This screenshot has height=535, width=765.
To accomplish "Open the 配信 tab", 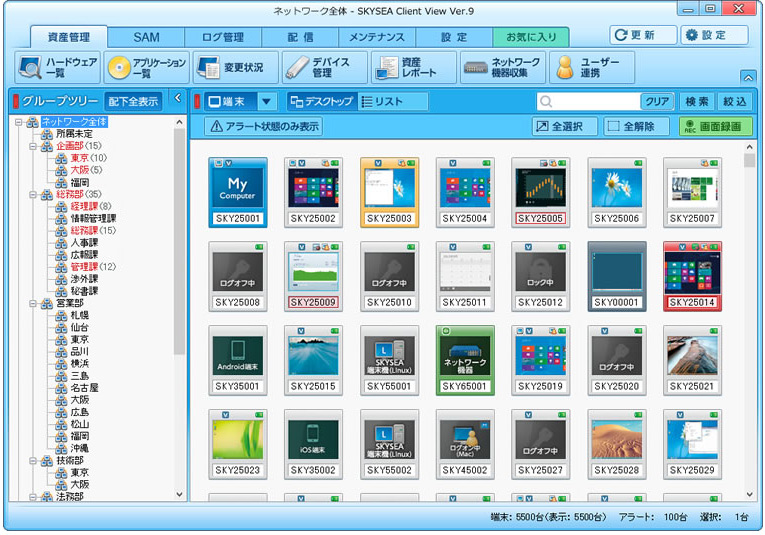I will coord(300,37).
